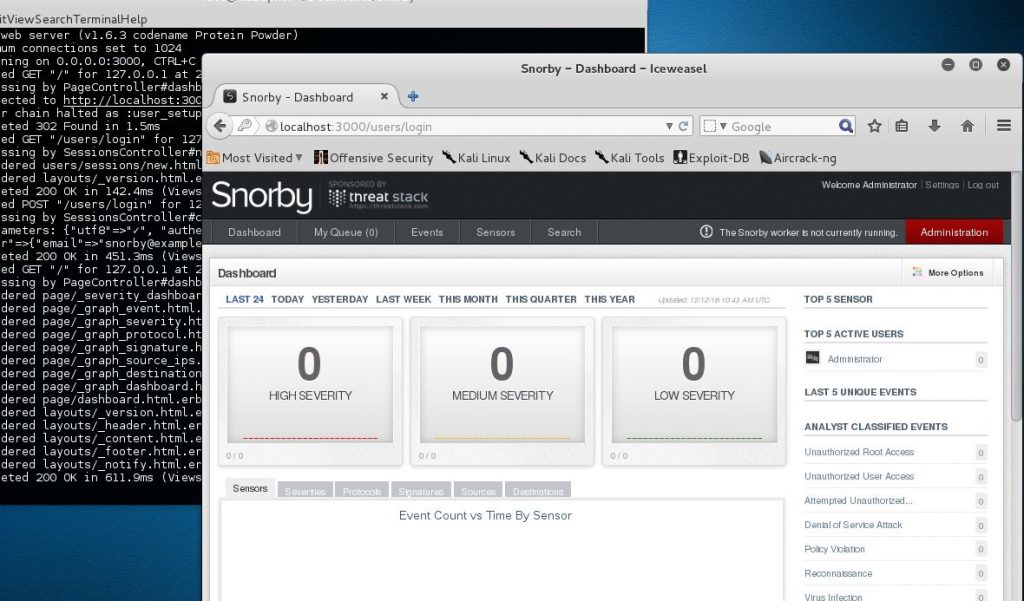
Task: Open the Iceweasel hamburger menu
Action: [x=1003, y=126]
